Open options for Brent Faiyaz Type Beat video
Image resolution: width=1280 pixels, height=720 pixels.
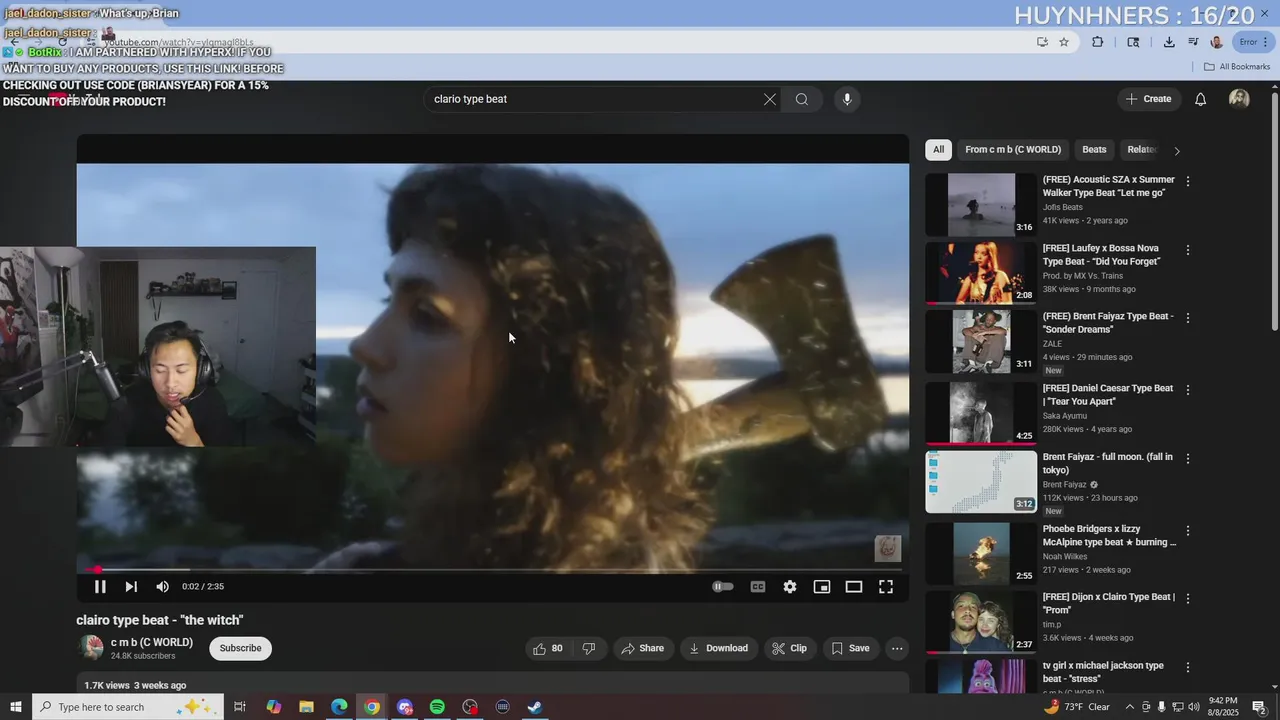(x=1188, y=318)
